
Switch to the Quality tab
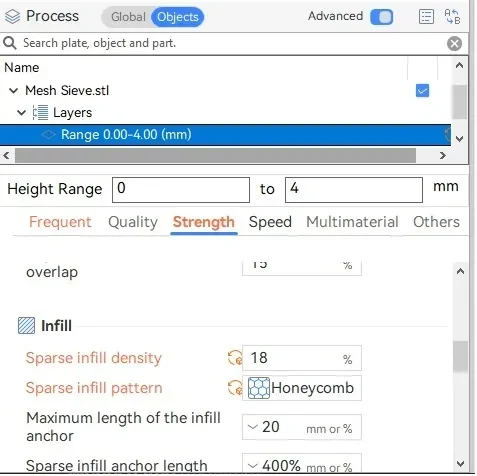133,222
